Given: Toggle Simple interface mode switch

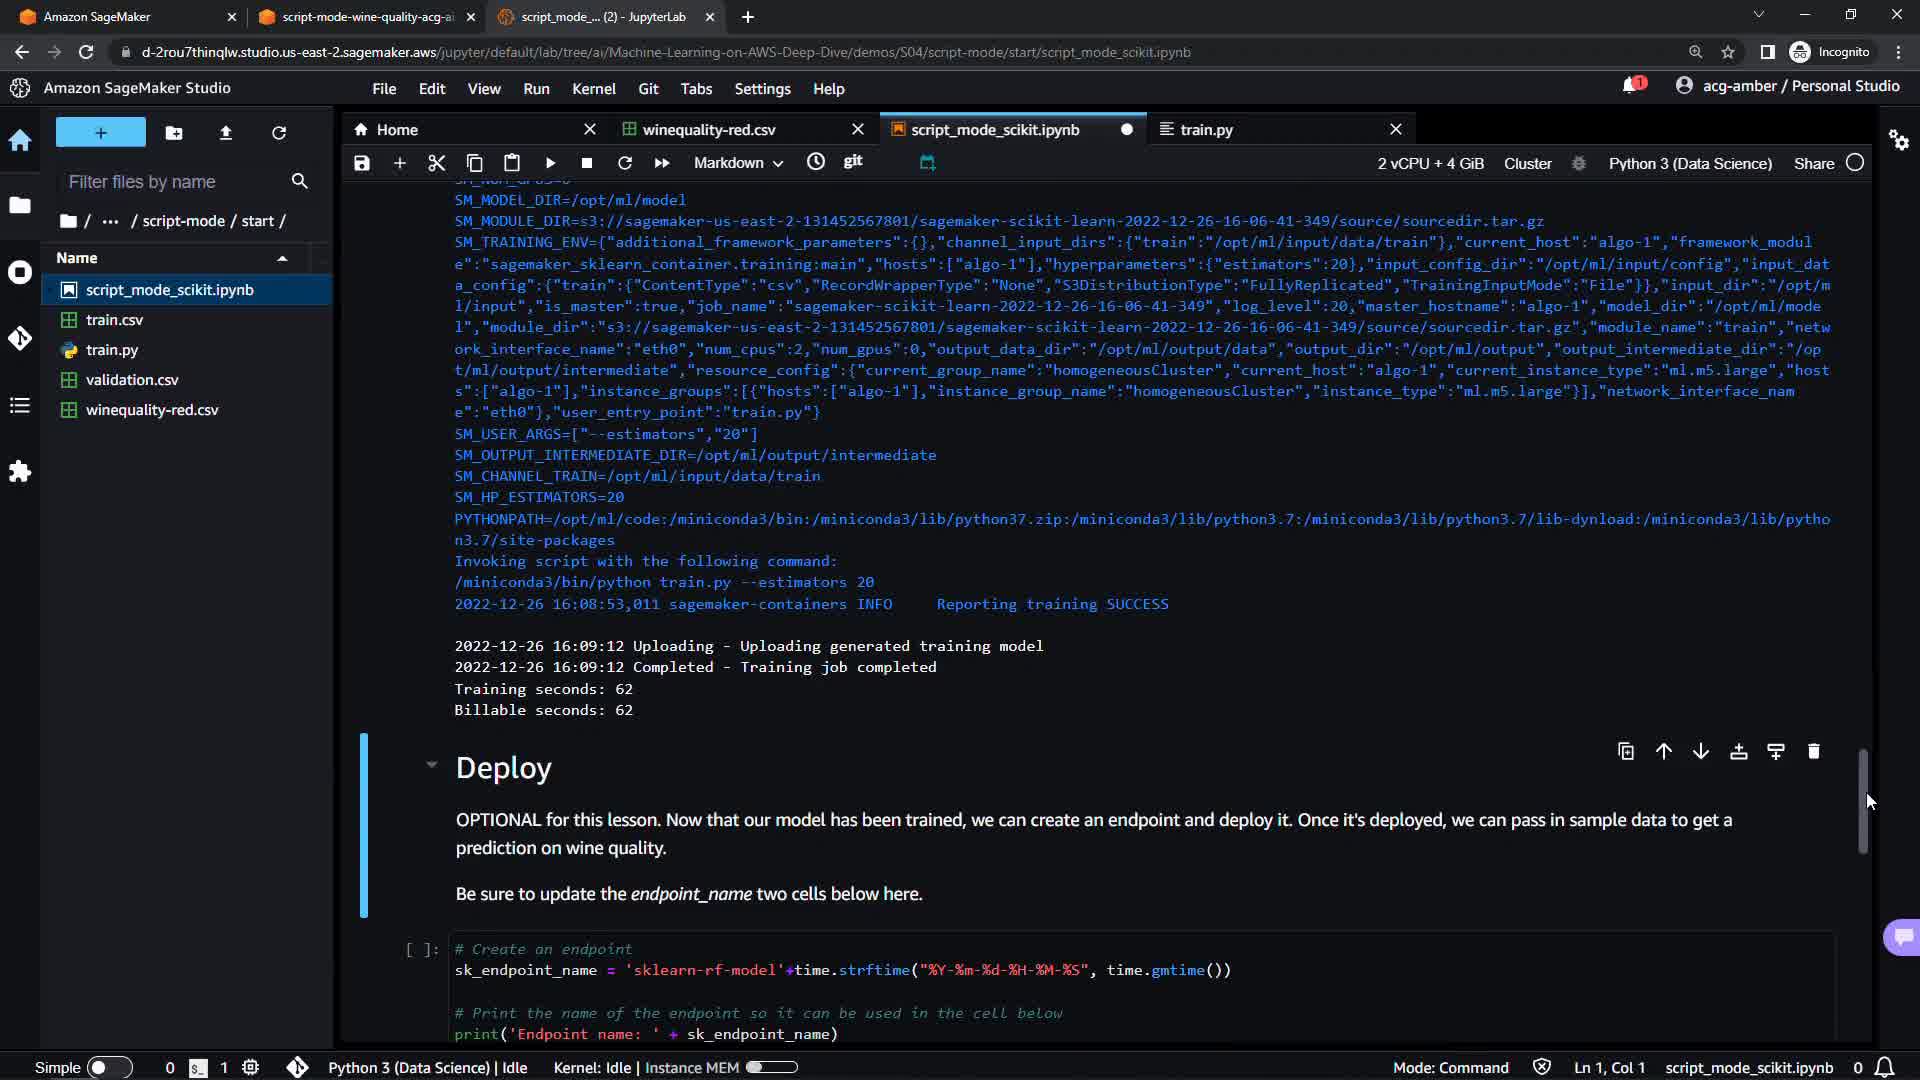Looking at the screenshot, I should (x=109, y=1067).
